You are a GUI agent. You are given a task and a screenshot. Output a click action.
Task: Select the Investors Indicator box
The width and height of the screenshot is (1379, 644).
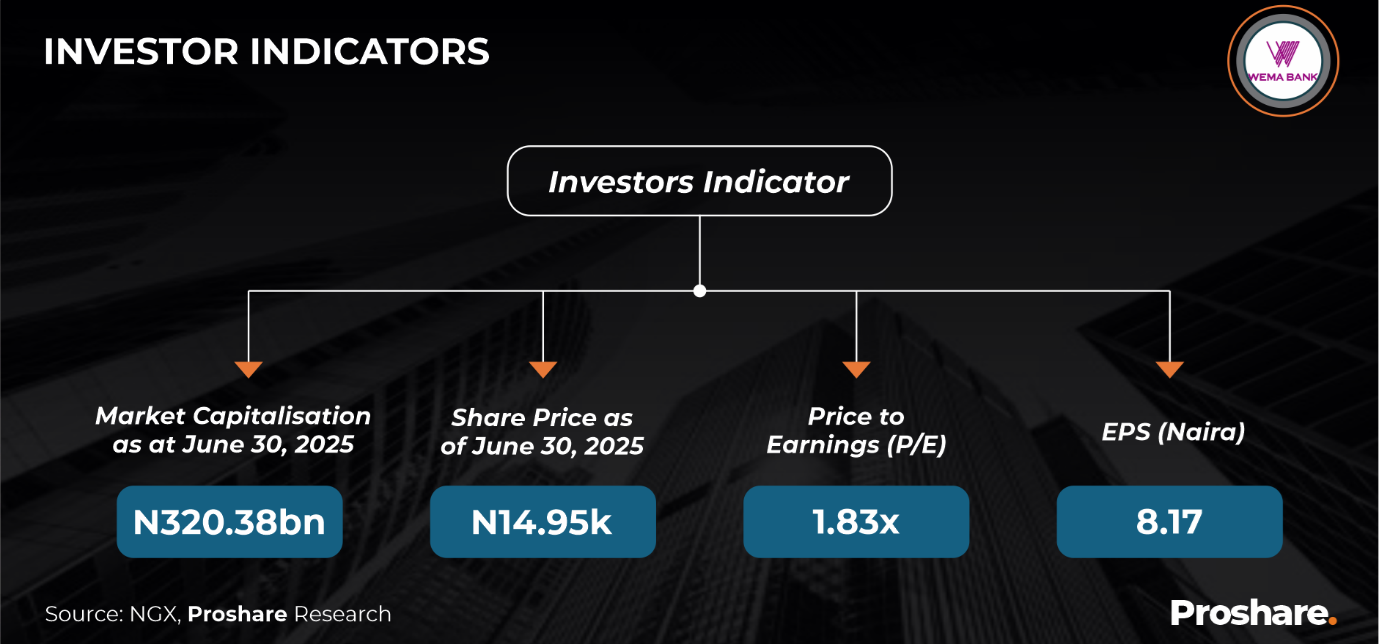point(699,181)
